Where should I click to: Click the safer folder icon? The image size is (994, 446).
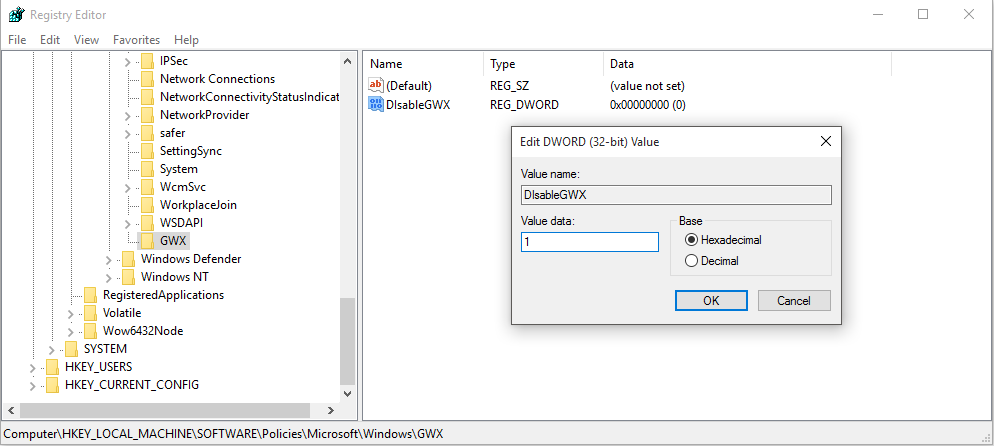[147, 133]
